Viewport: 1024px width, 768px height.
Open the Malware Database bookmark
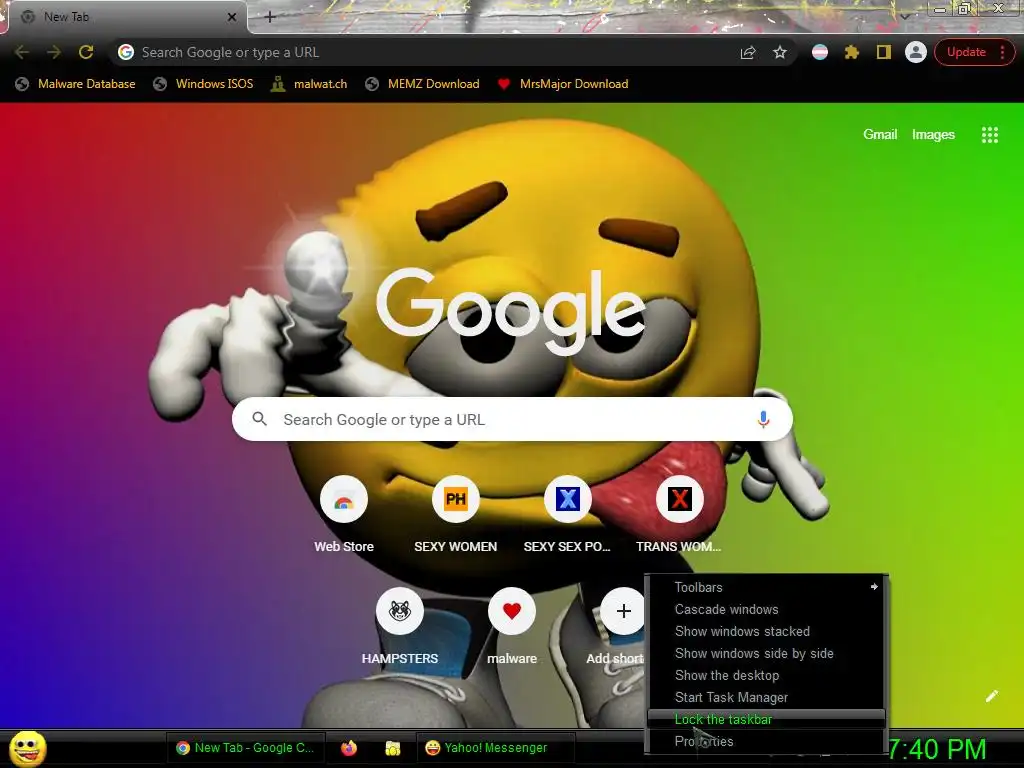point(76,84)
